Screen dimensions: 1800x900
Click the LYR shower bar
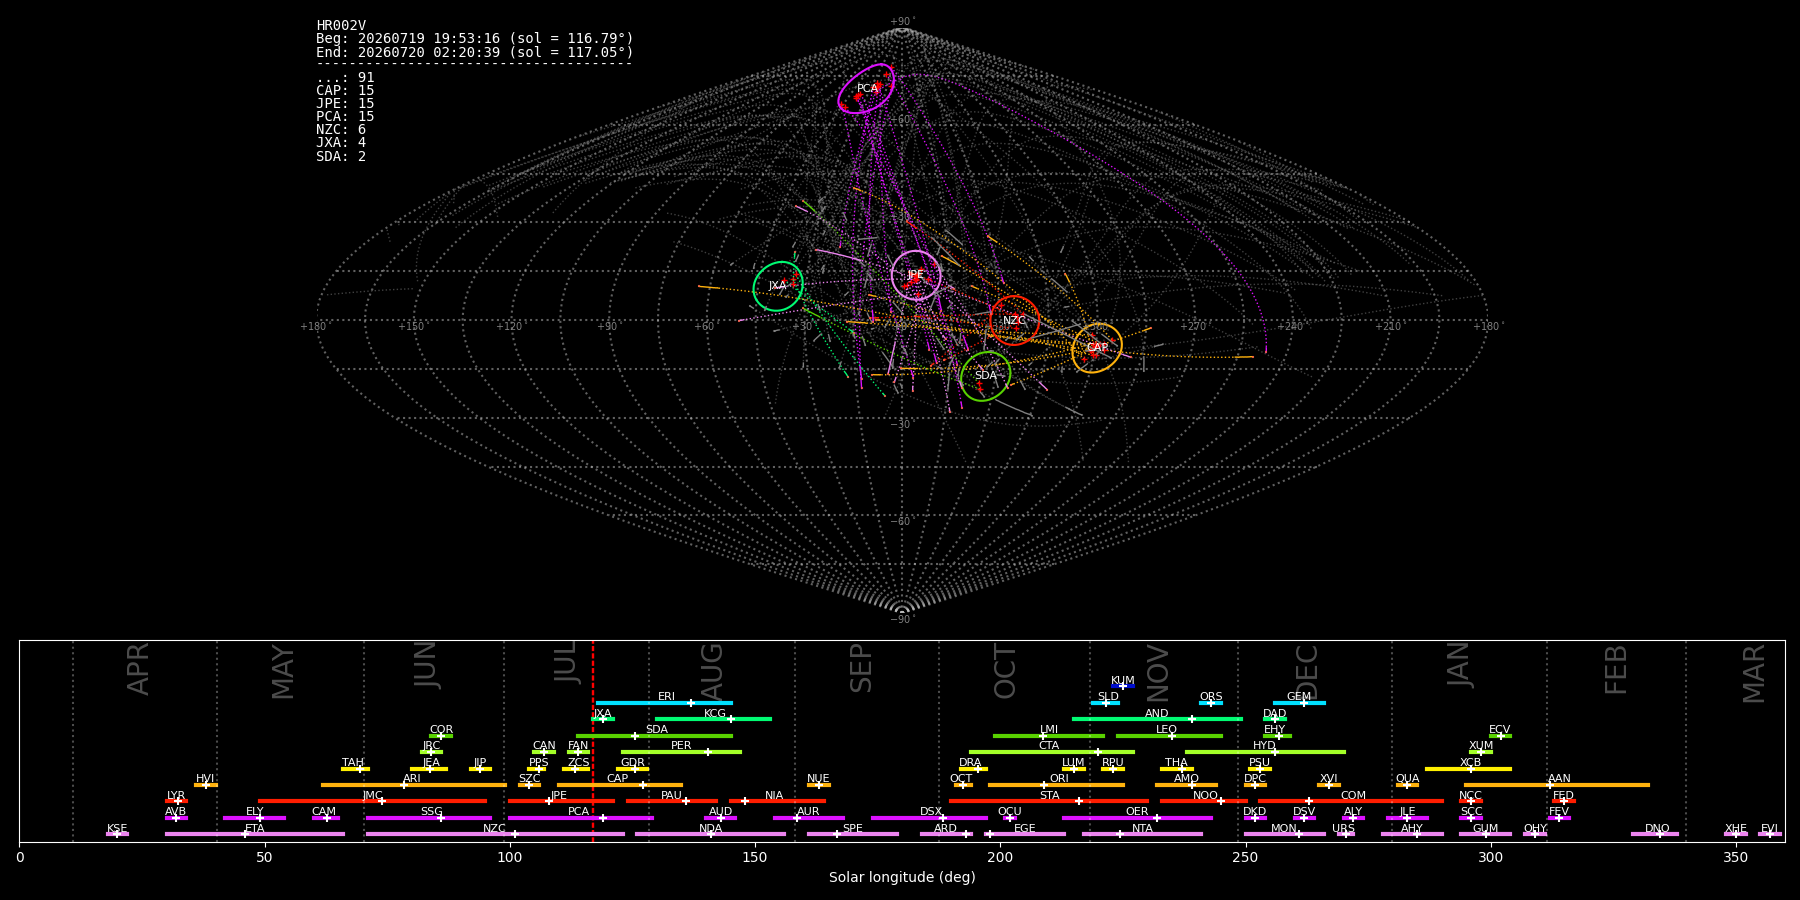tap(176, 801)
